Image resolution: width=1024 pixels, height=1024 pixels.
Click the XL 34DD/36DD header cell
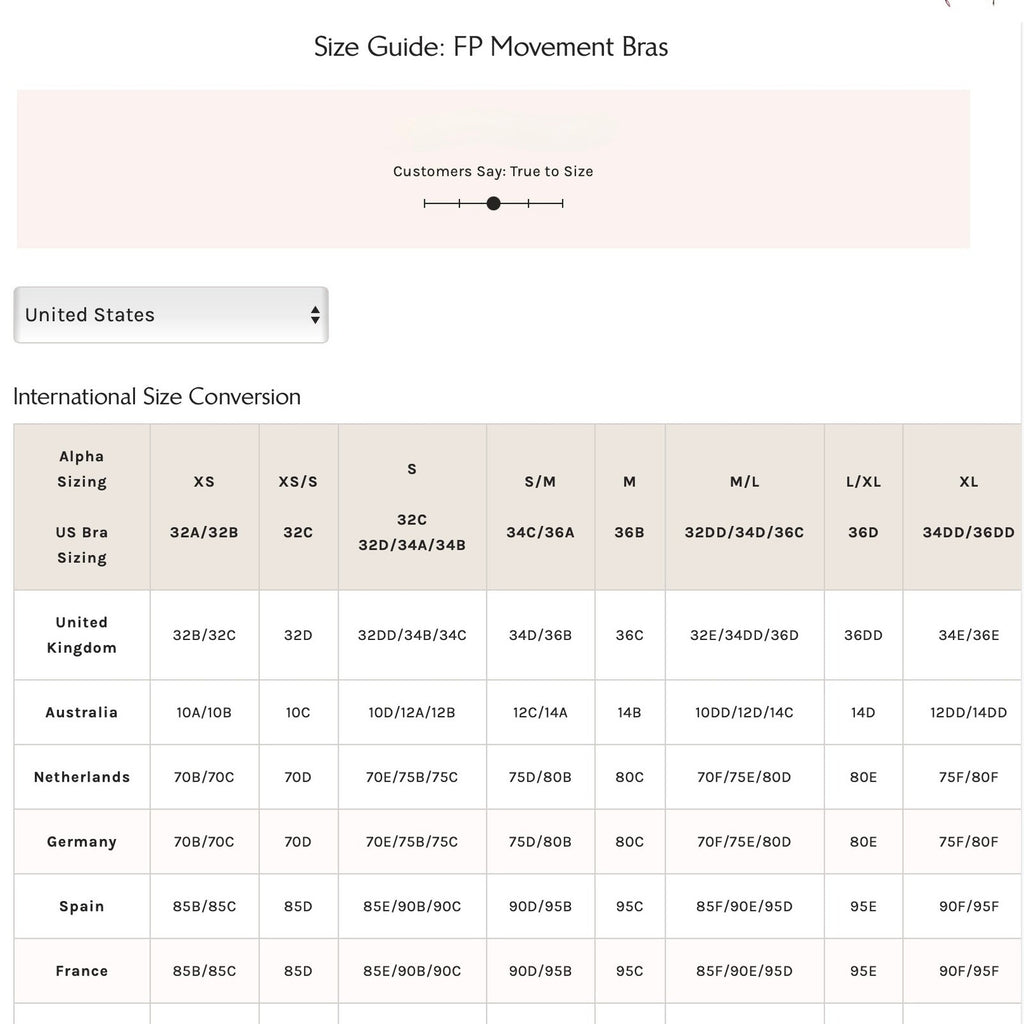(x=963, y=507)
